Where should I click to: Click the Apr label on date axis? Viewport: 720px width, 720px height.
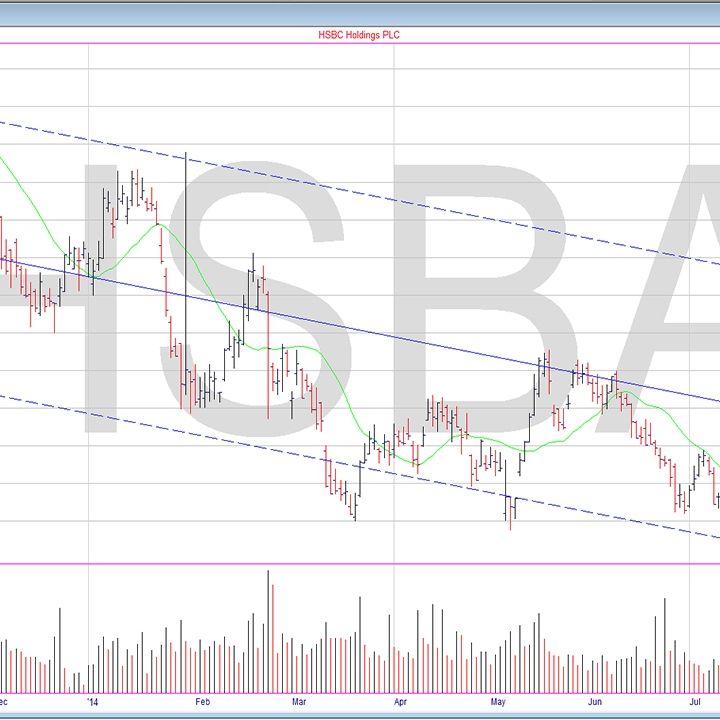tap(400, 702)
